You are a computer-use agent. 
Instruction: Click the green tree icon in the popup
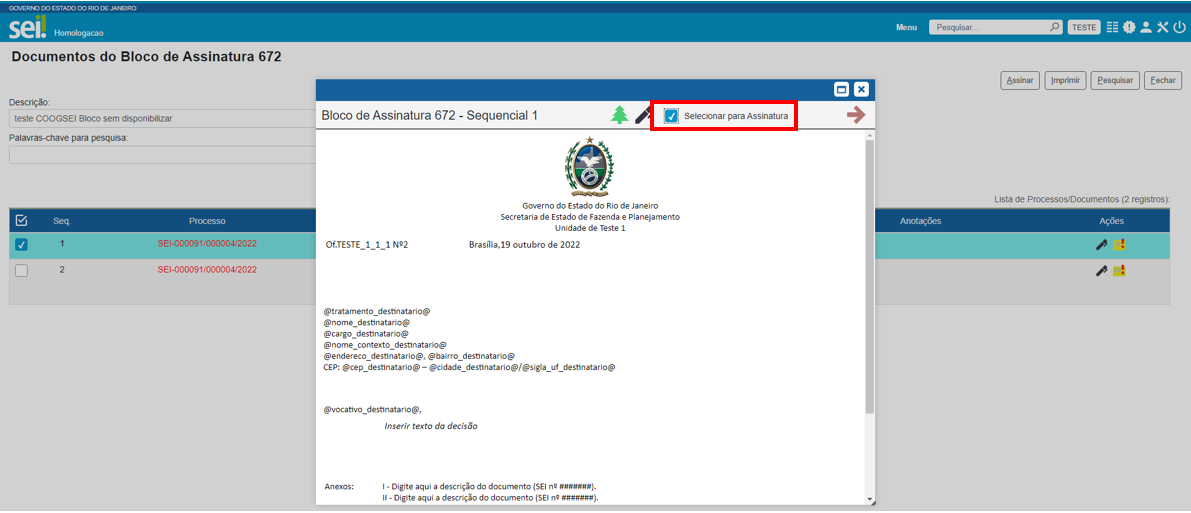(620, 115)
